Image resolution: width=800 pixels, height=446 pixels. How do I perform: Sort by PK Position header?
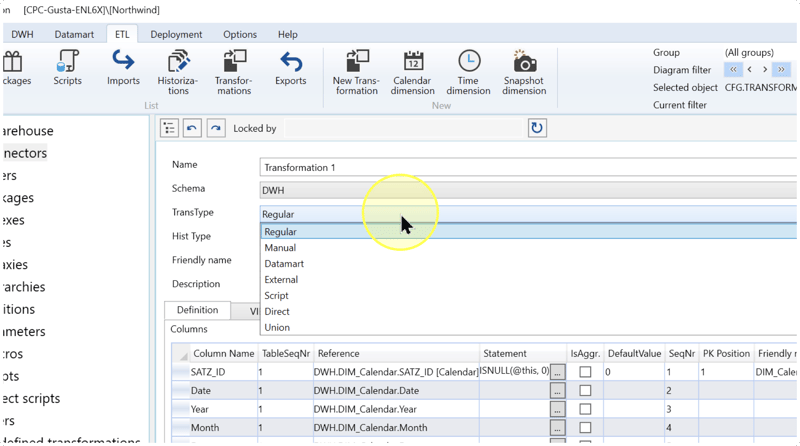(726, 354)
